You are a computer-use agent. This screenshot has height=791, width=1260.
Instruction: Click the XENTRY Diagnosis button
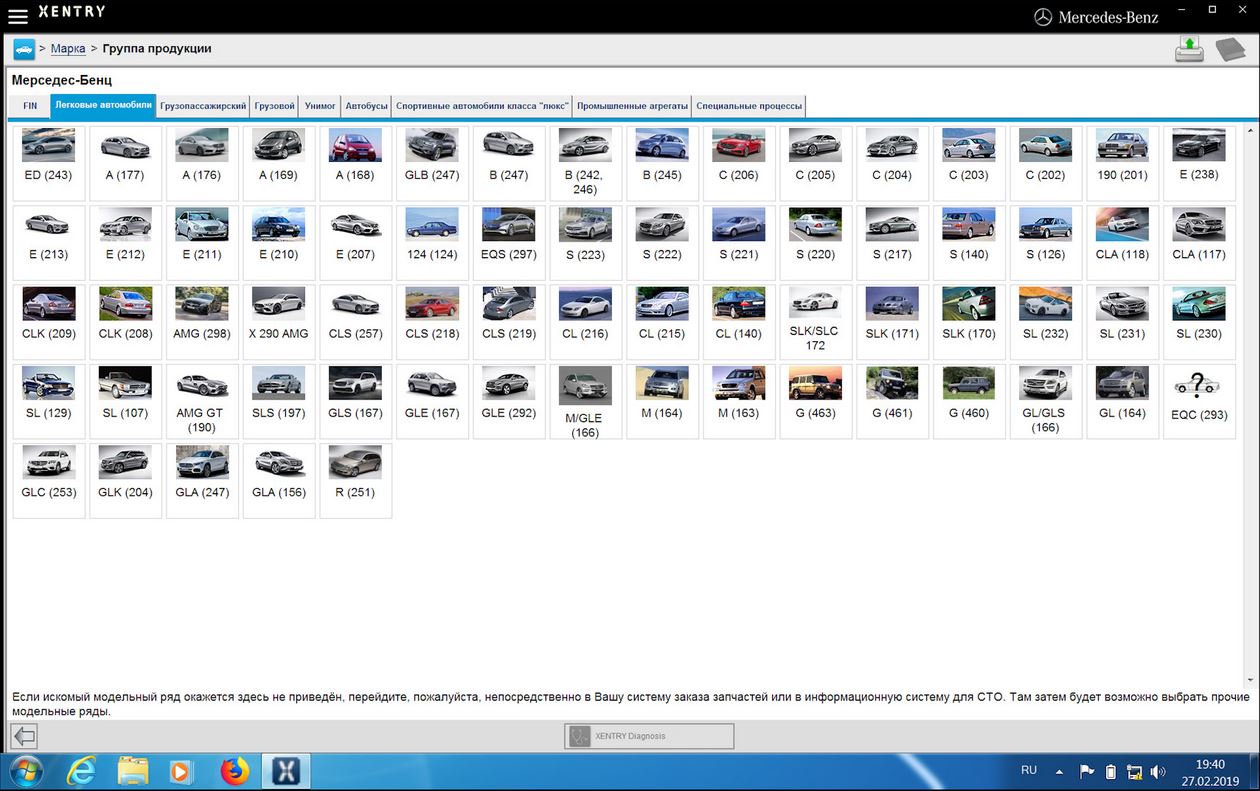point(649,736)
